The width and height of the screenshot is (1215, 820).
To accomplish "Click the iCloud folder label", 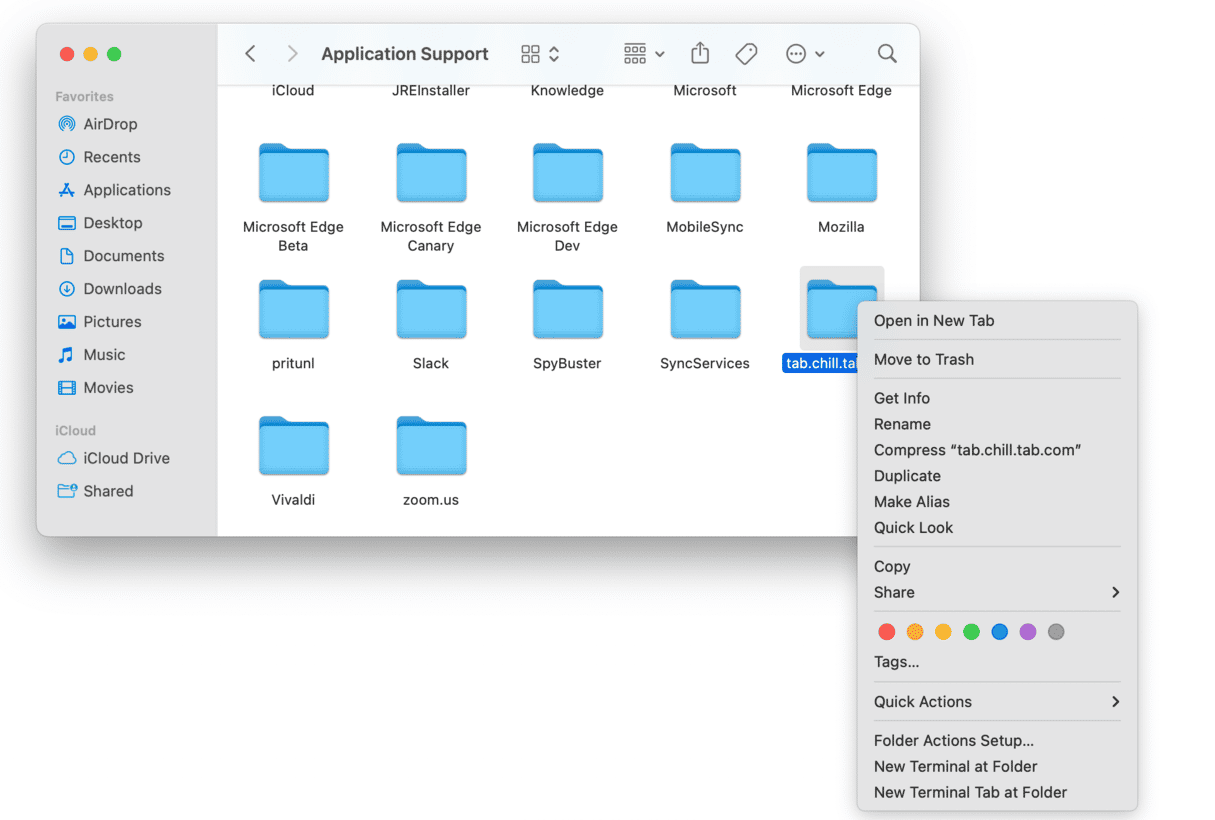I will click(x=293, y=90).
